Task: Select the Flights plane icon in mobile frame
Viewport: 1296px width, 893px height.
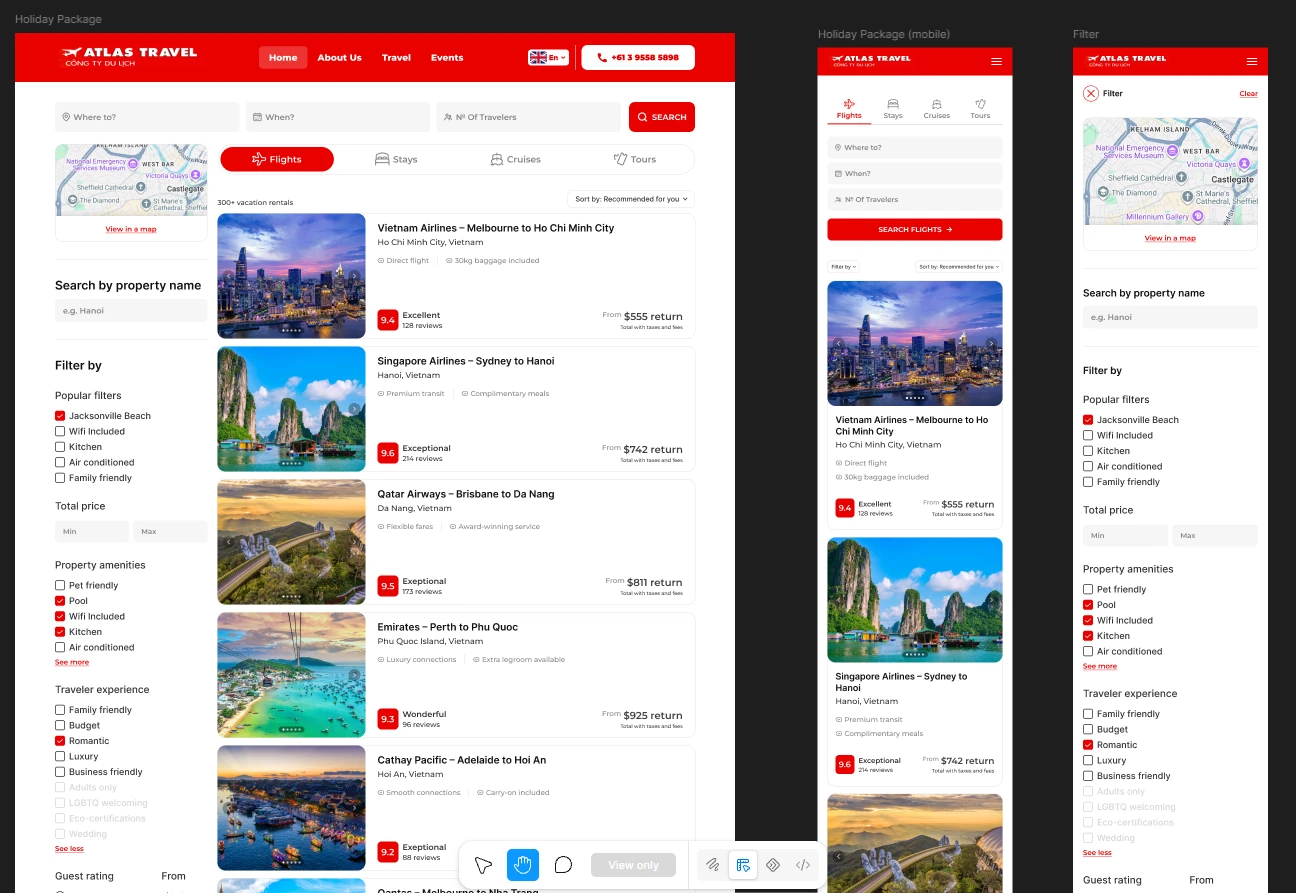Action: pyautogui.click(x=849, y=104)
